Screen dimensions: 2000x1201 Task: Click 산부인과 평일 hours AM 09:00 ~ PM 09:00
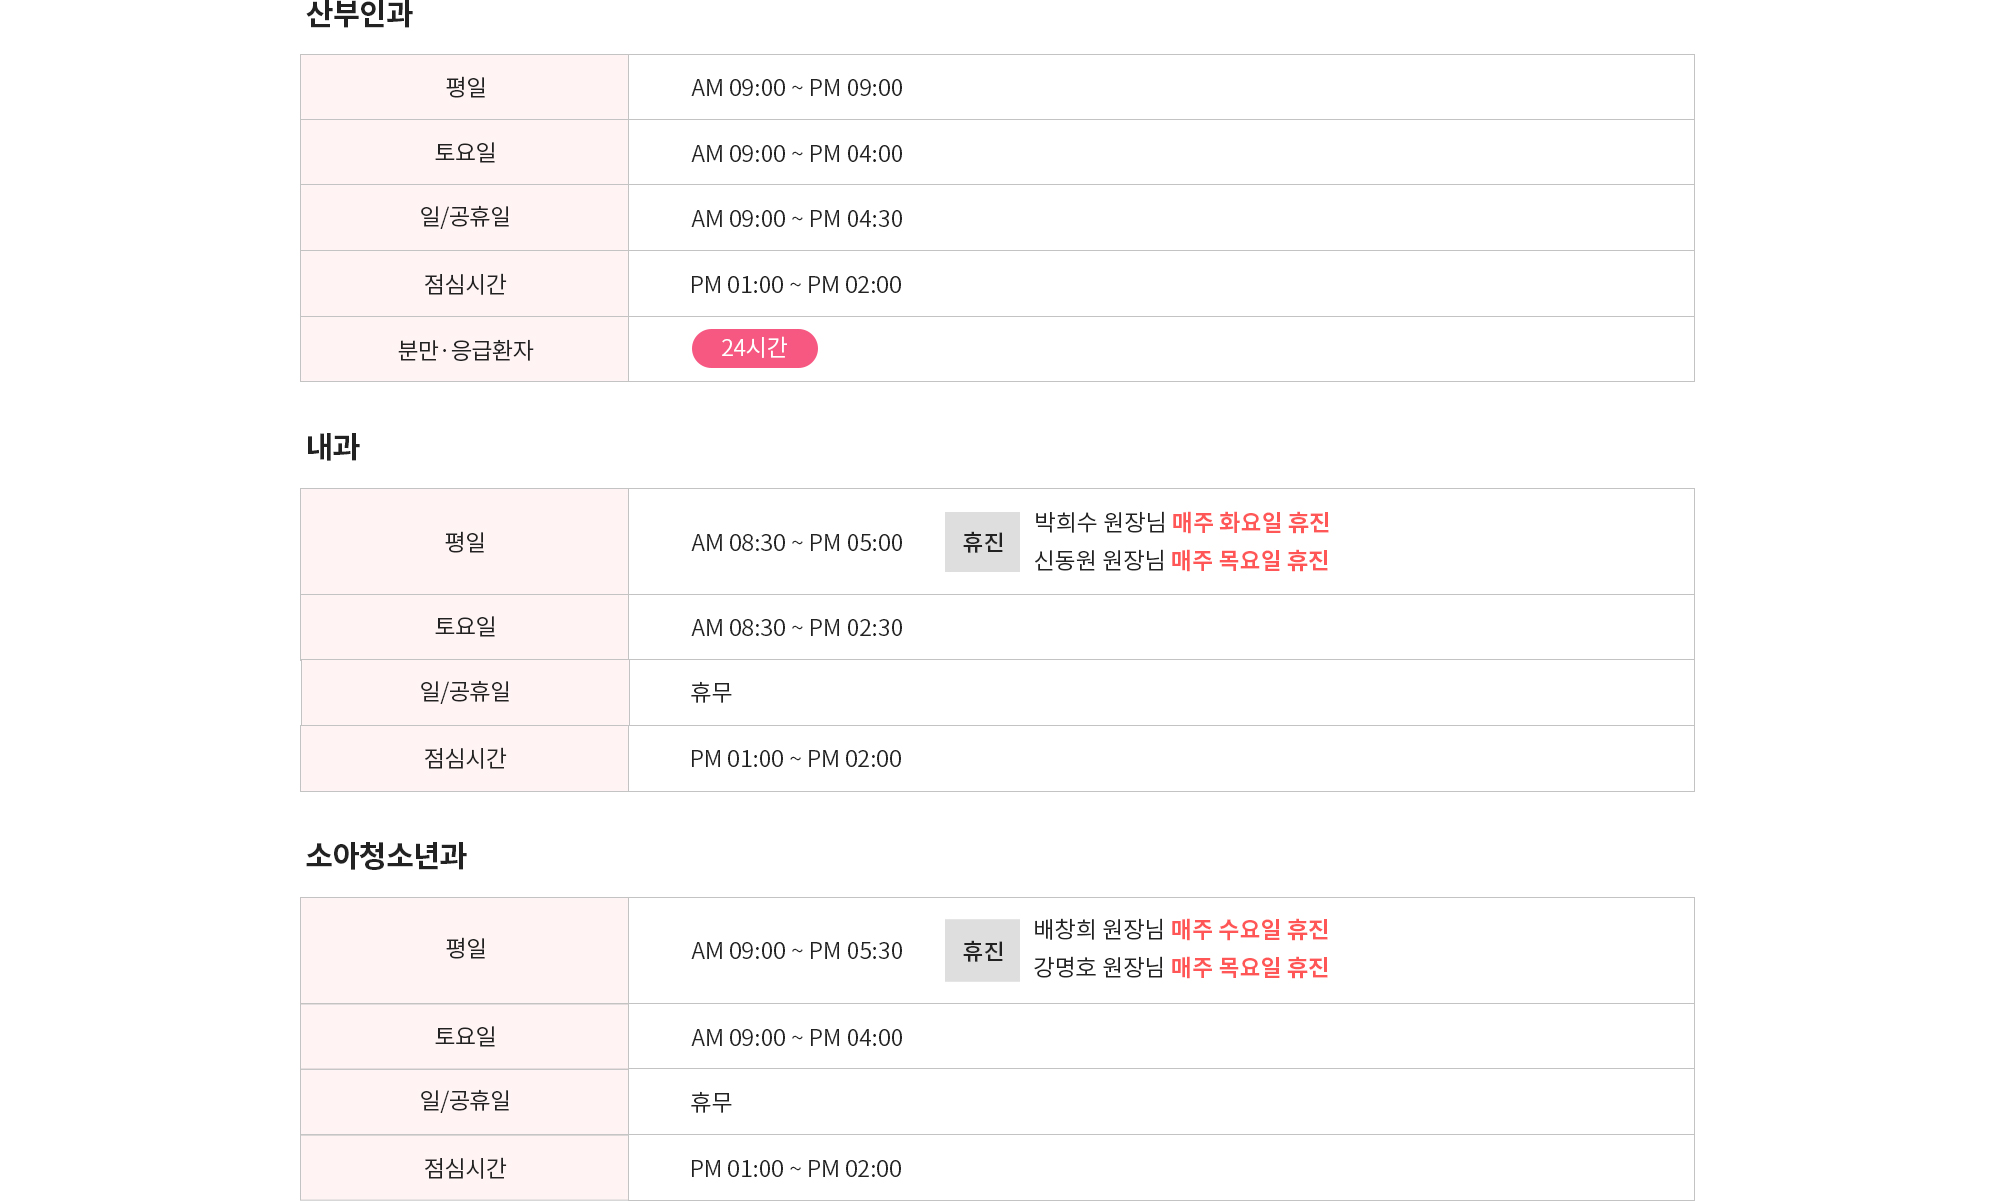(x=797, y=88)
